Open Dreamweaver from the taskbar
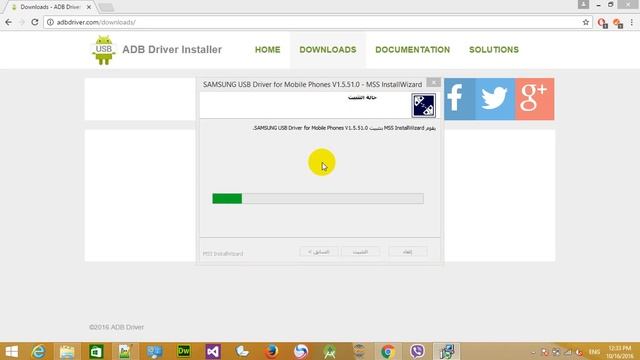Viewport: 640px width, 360px height. tap(184, 351)
